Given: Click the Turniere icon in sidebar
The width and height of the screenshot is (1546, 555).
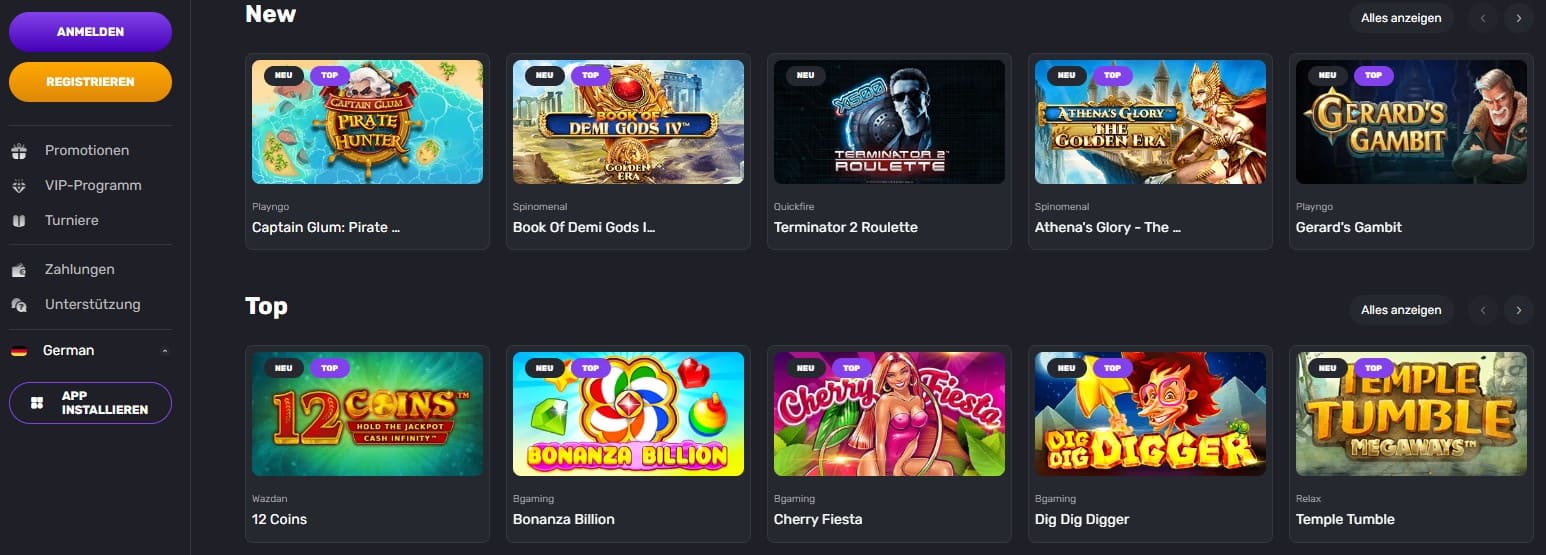Looking at the screenshot, I should click(x=18, y=221).
